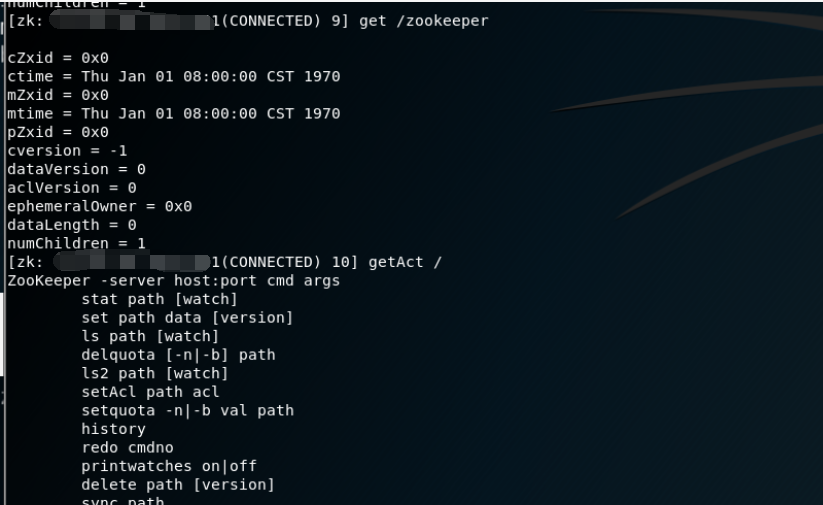Click the 'getAct /' command text
The image size is (823, 505).
(x=405, y=262)
